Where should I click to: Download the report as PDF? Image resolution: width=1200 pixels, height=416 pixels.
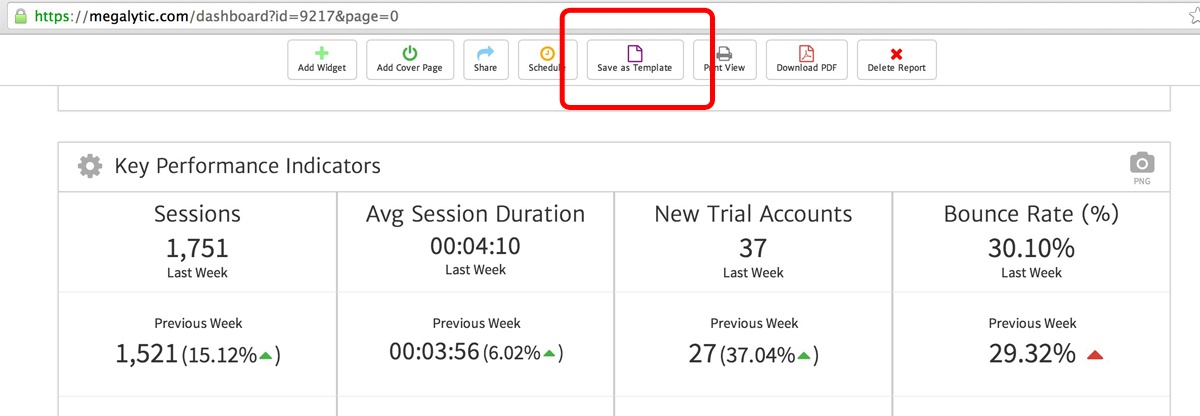pyautogui.click(x=806, y=60)
